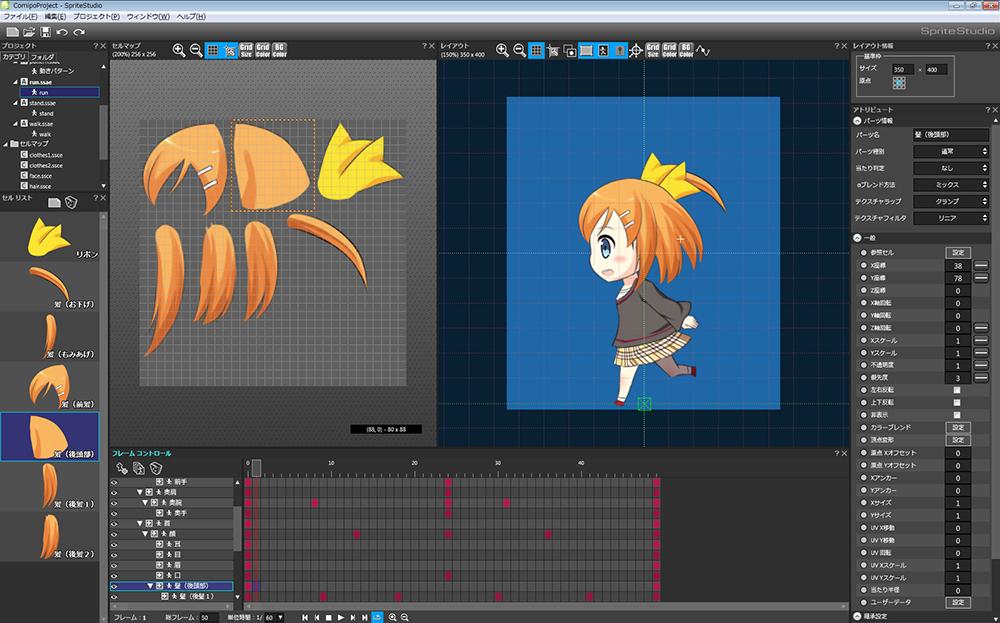Click the play button in playback controls
The image size is (1000, 623).
pos(341,617)
